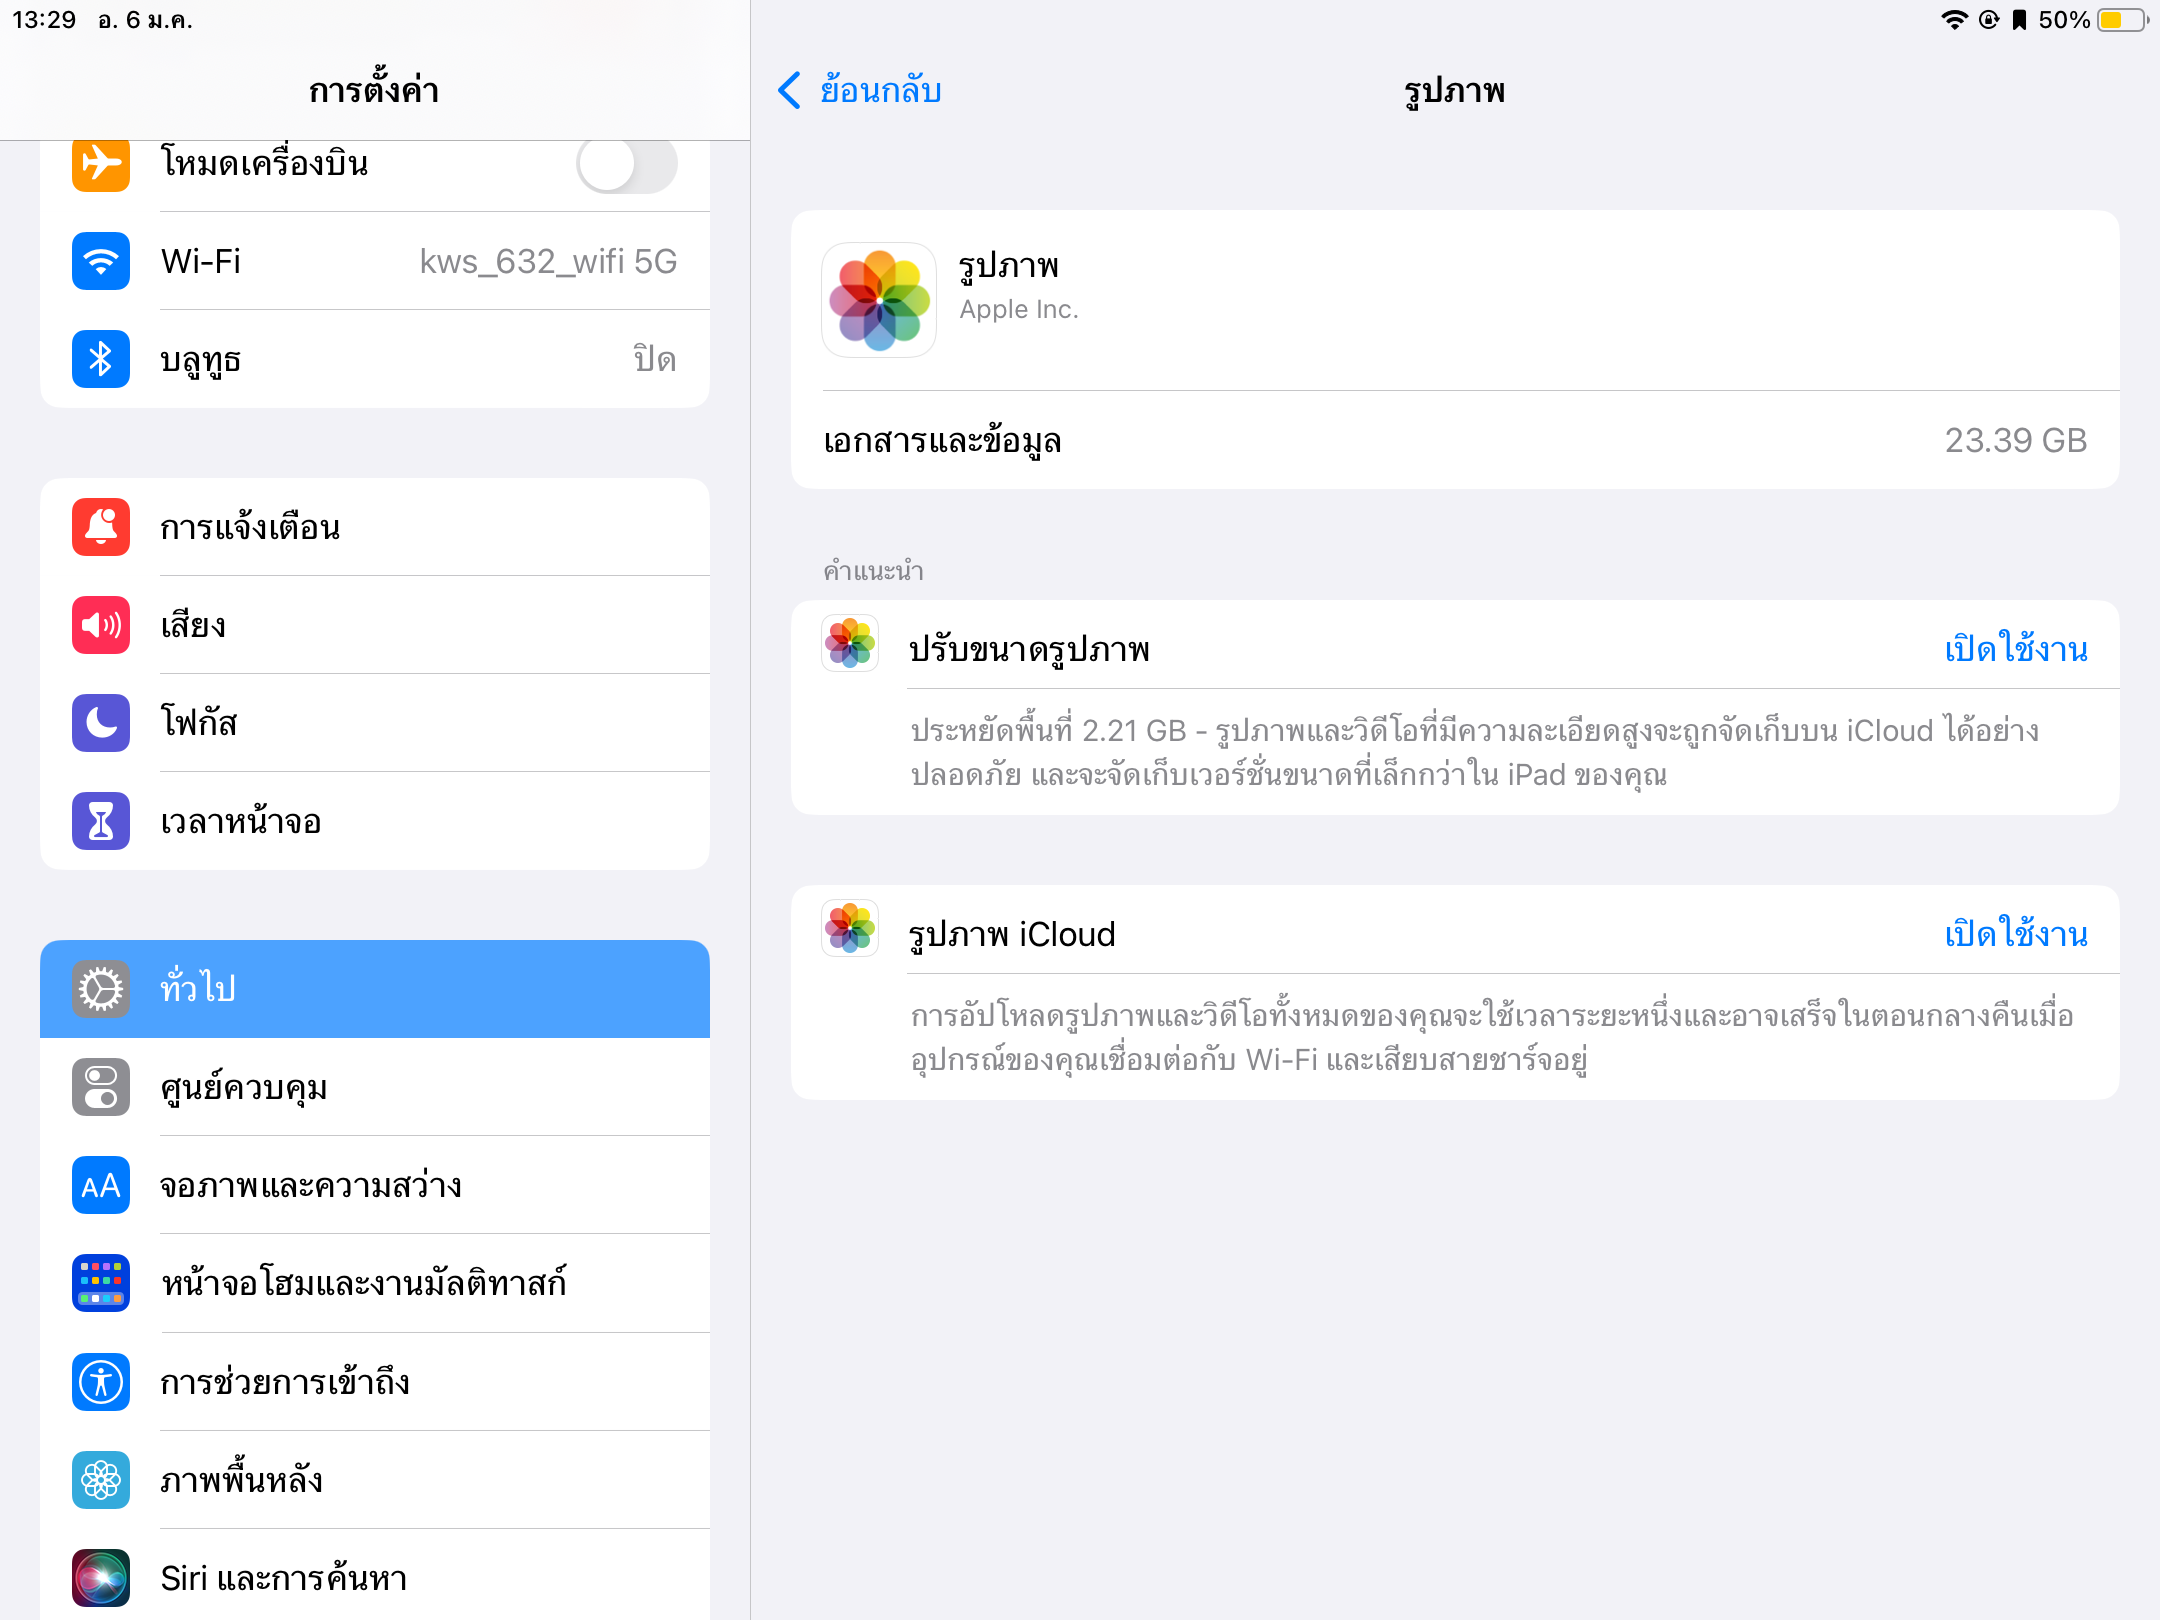Toggle the Airplane mode switch

(x=627, y=164)
